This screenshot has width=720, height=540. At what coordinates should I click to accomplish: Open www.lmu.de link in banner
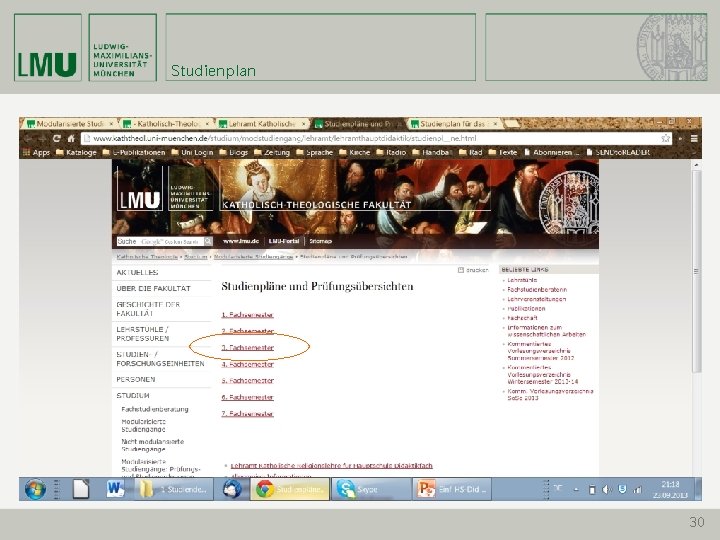click(241, 241)
